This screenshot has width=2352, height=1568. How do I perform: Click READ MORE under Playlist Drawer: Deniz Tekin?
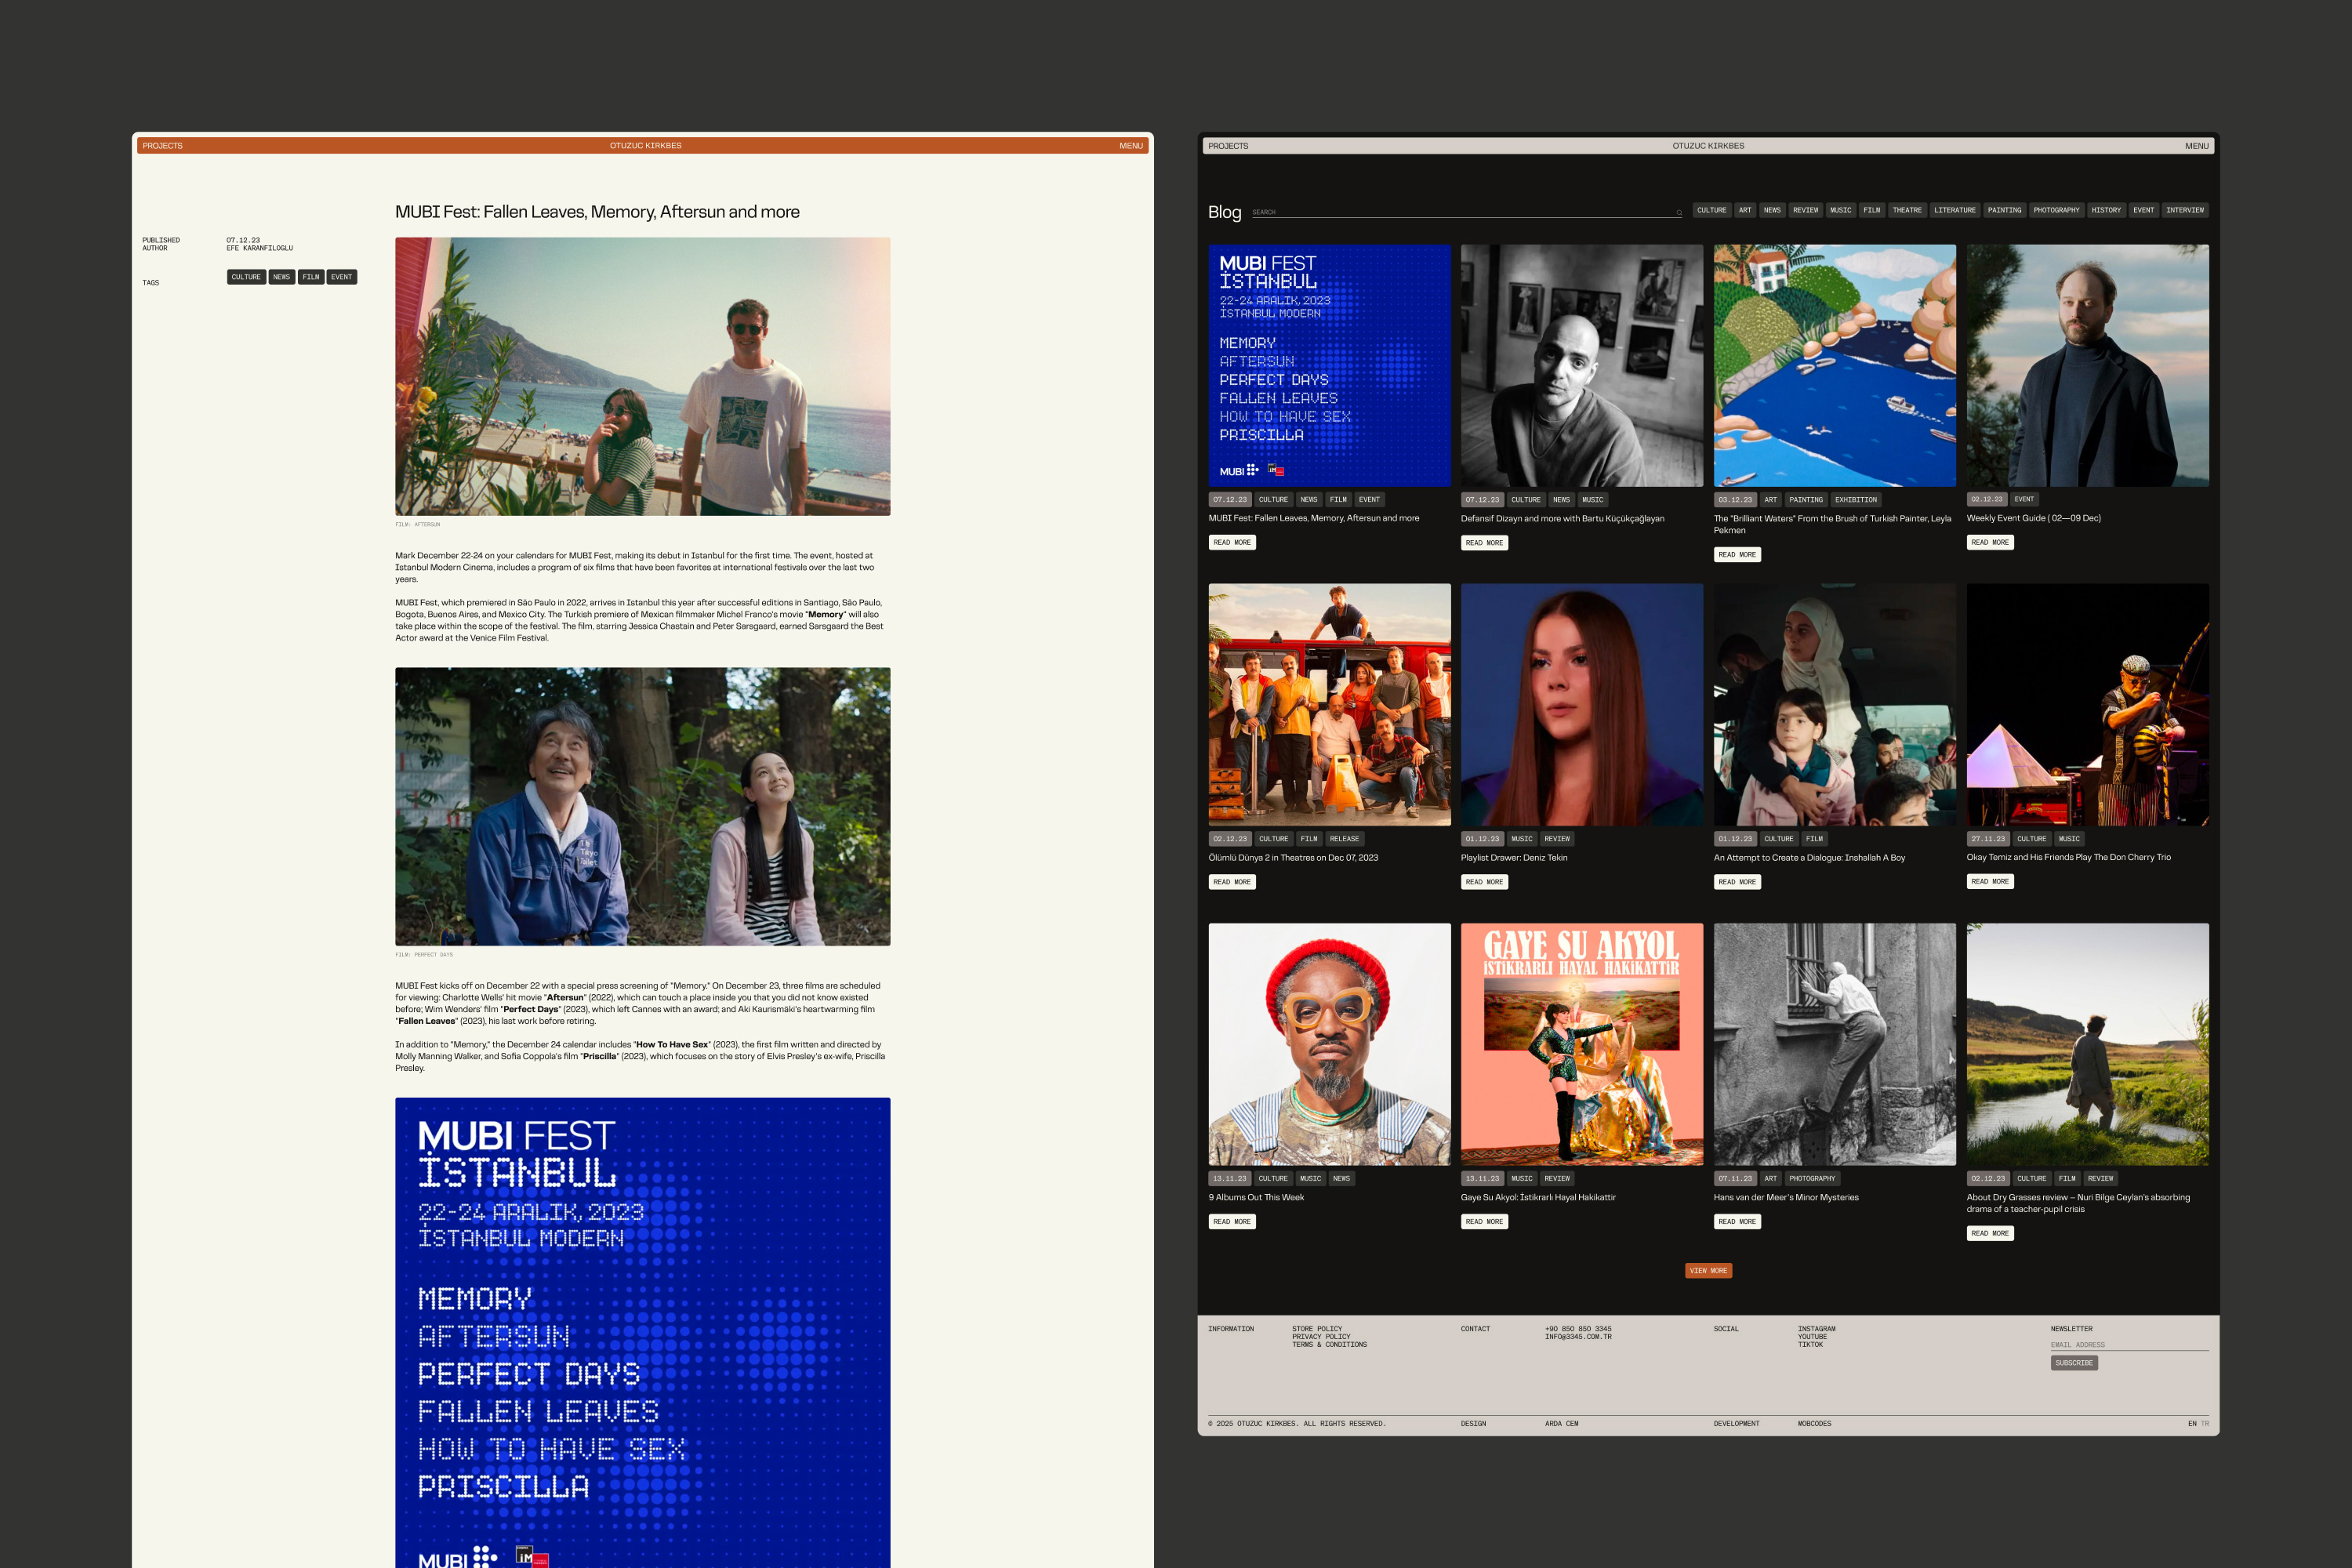point(1484,882)
